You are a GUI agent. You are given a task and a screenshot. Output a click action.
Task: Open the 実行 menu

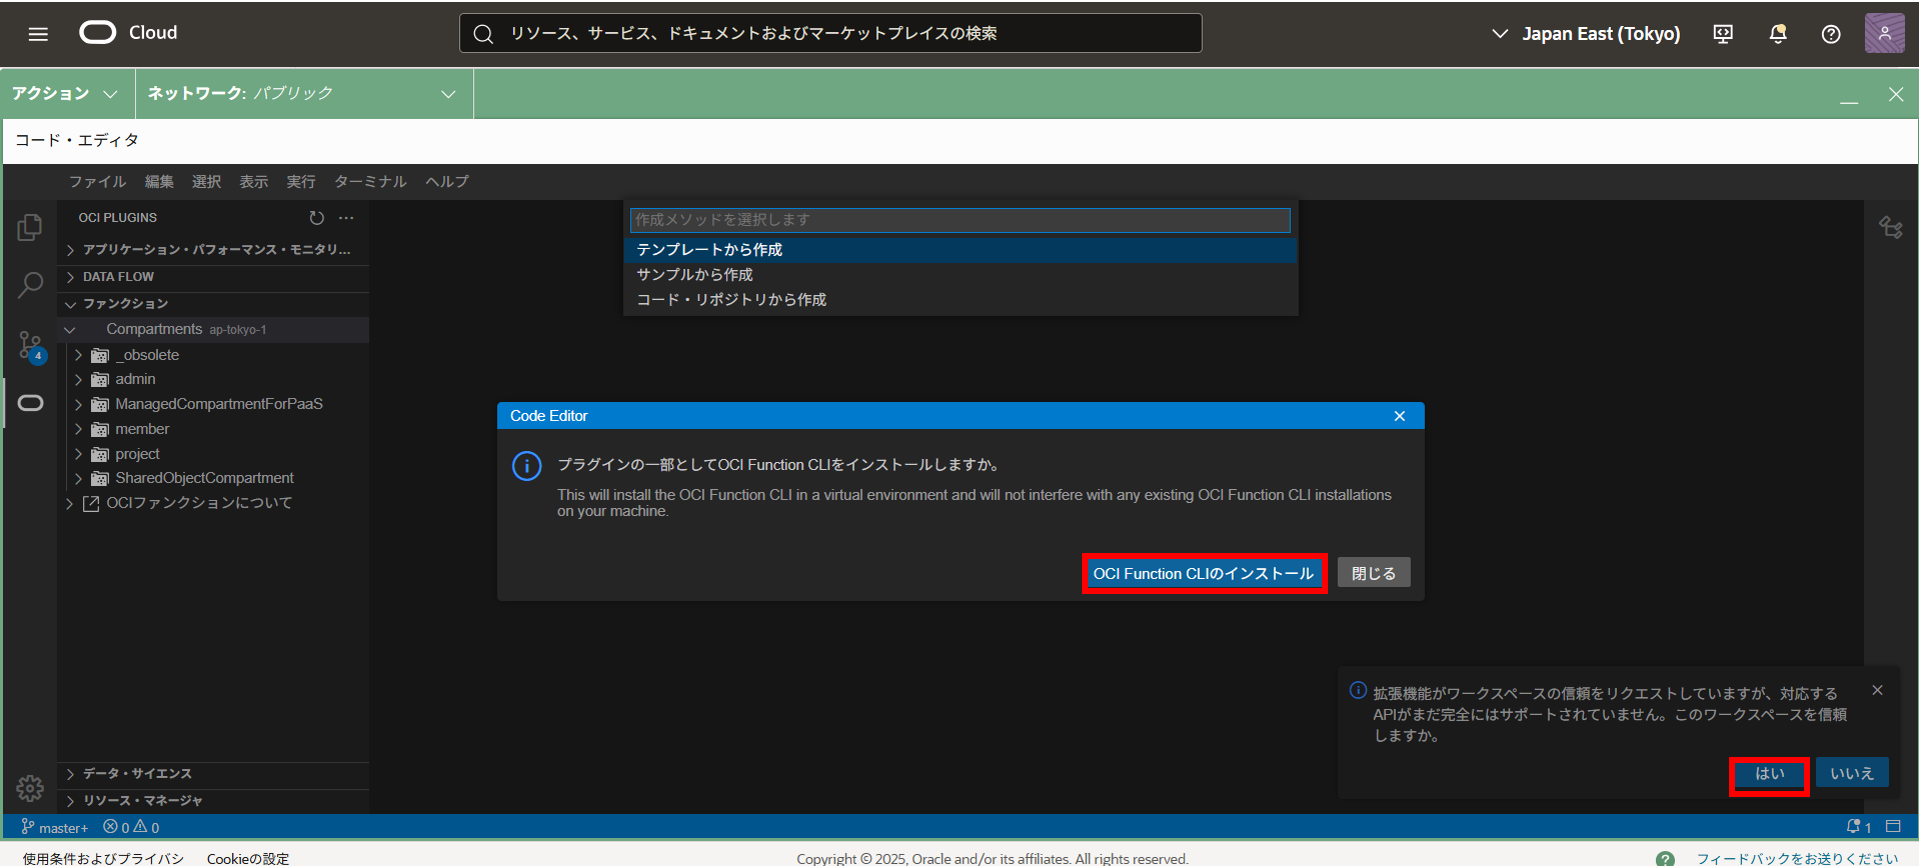pyautogui.click(x=300, y=182)
